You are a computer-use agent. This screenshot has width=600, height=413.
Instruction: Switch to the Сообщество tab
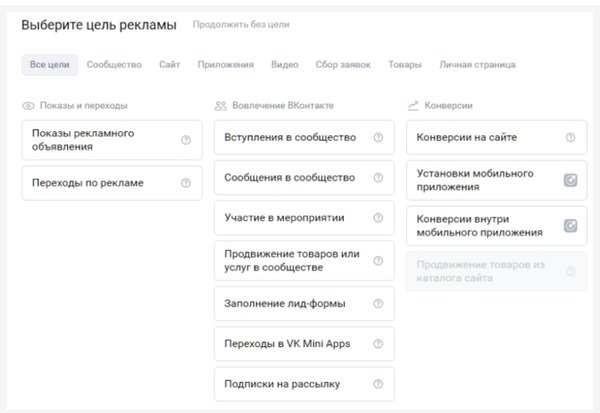114,65
